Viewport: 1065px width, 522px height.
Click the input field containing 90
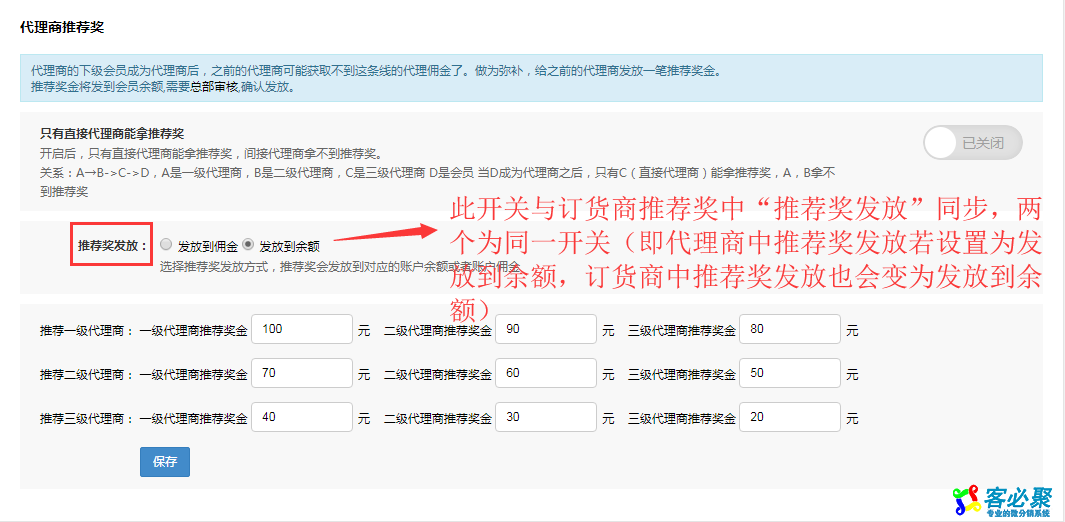pos(546,329)
